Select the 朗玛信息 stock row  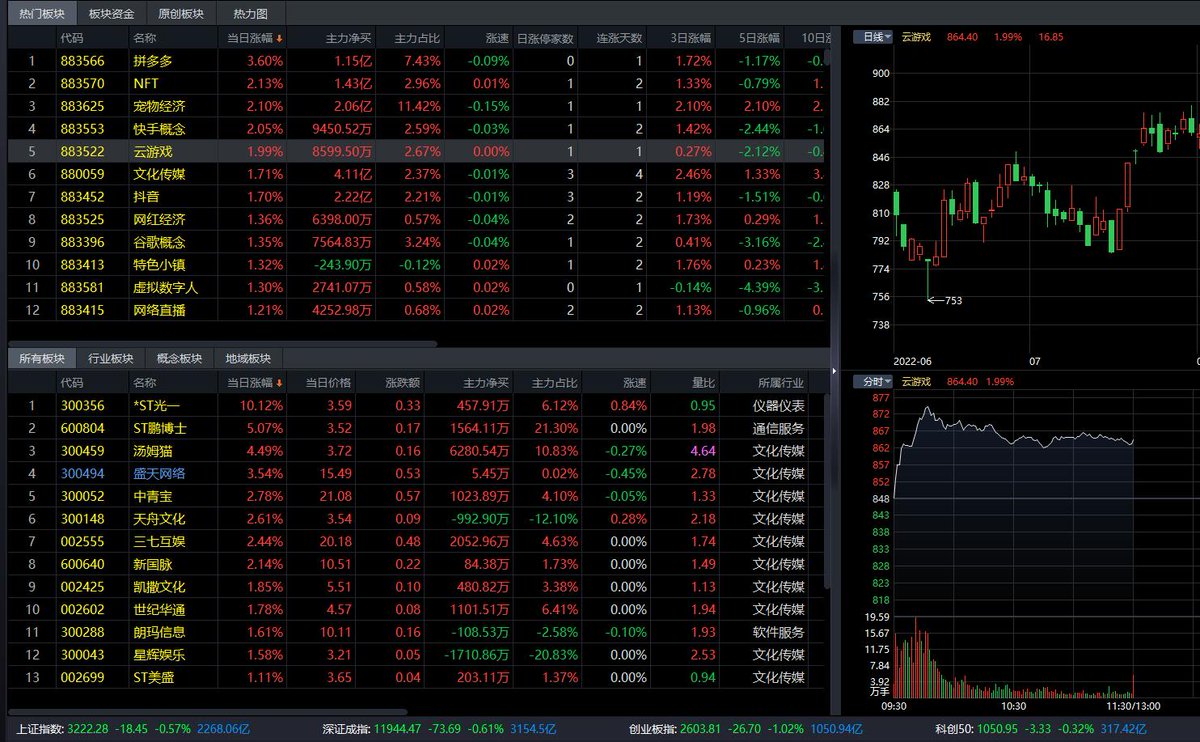click(x=415, y=632)
